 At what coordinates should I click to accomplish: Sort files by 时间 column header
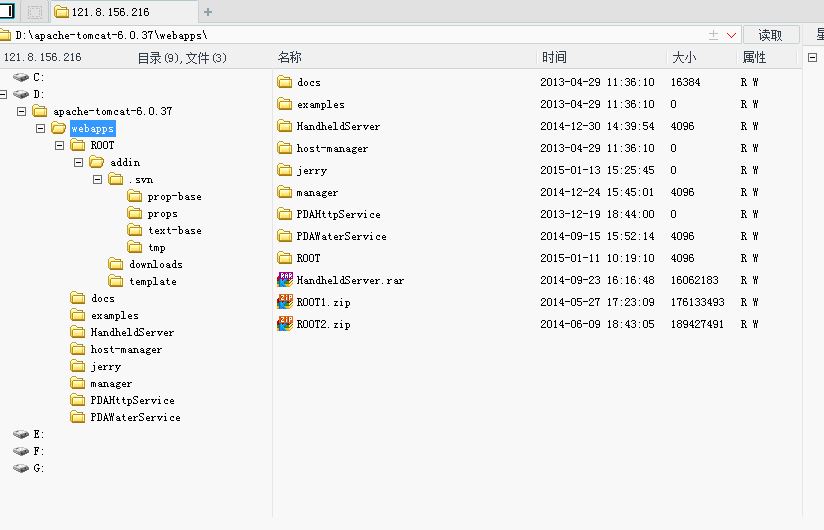[554, 57]
